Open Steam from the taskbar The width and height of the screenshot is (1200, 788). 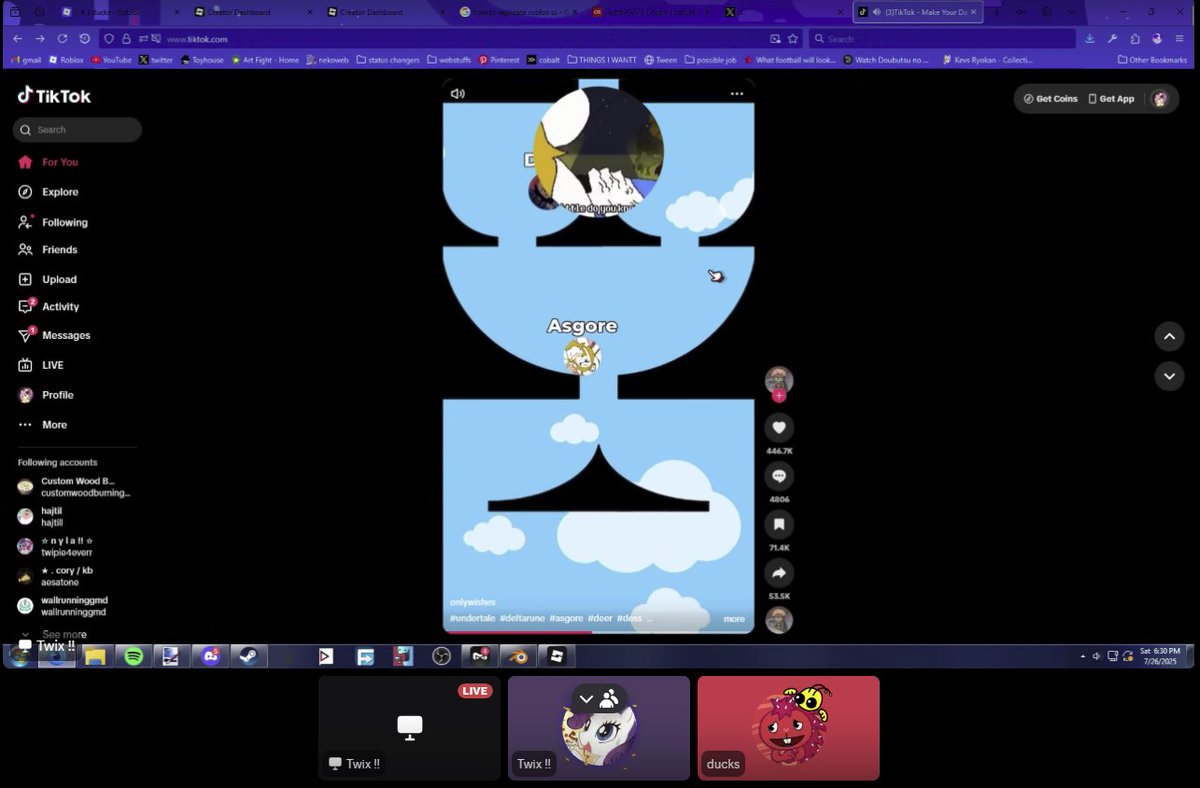tap(248, 656)
